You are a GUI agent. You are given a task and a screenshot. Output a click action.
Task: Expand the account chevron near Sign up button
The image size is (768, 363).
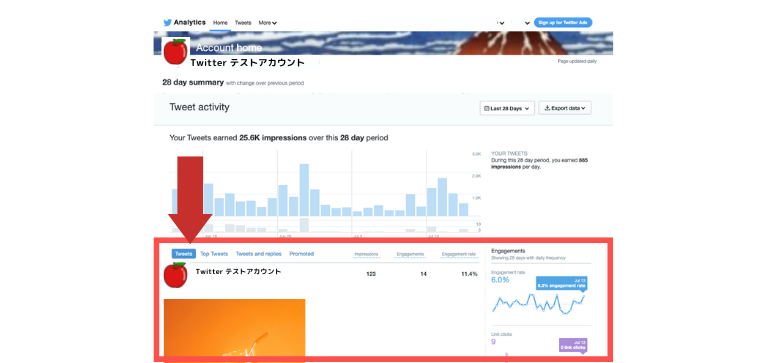pyautogui.click(x=527, y=23)
